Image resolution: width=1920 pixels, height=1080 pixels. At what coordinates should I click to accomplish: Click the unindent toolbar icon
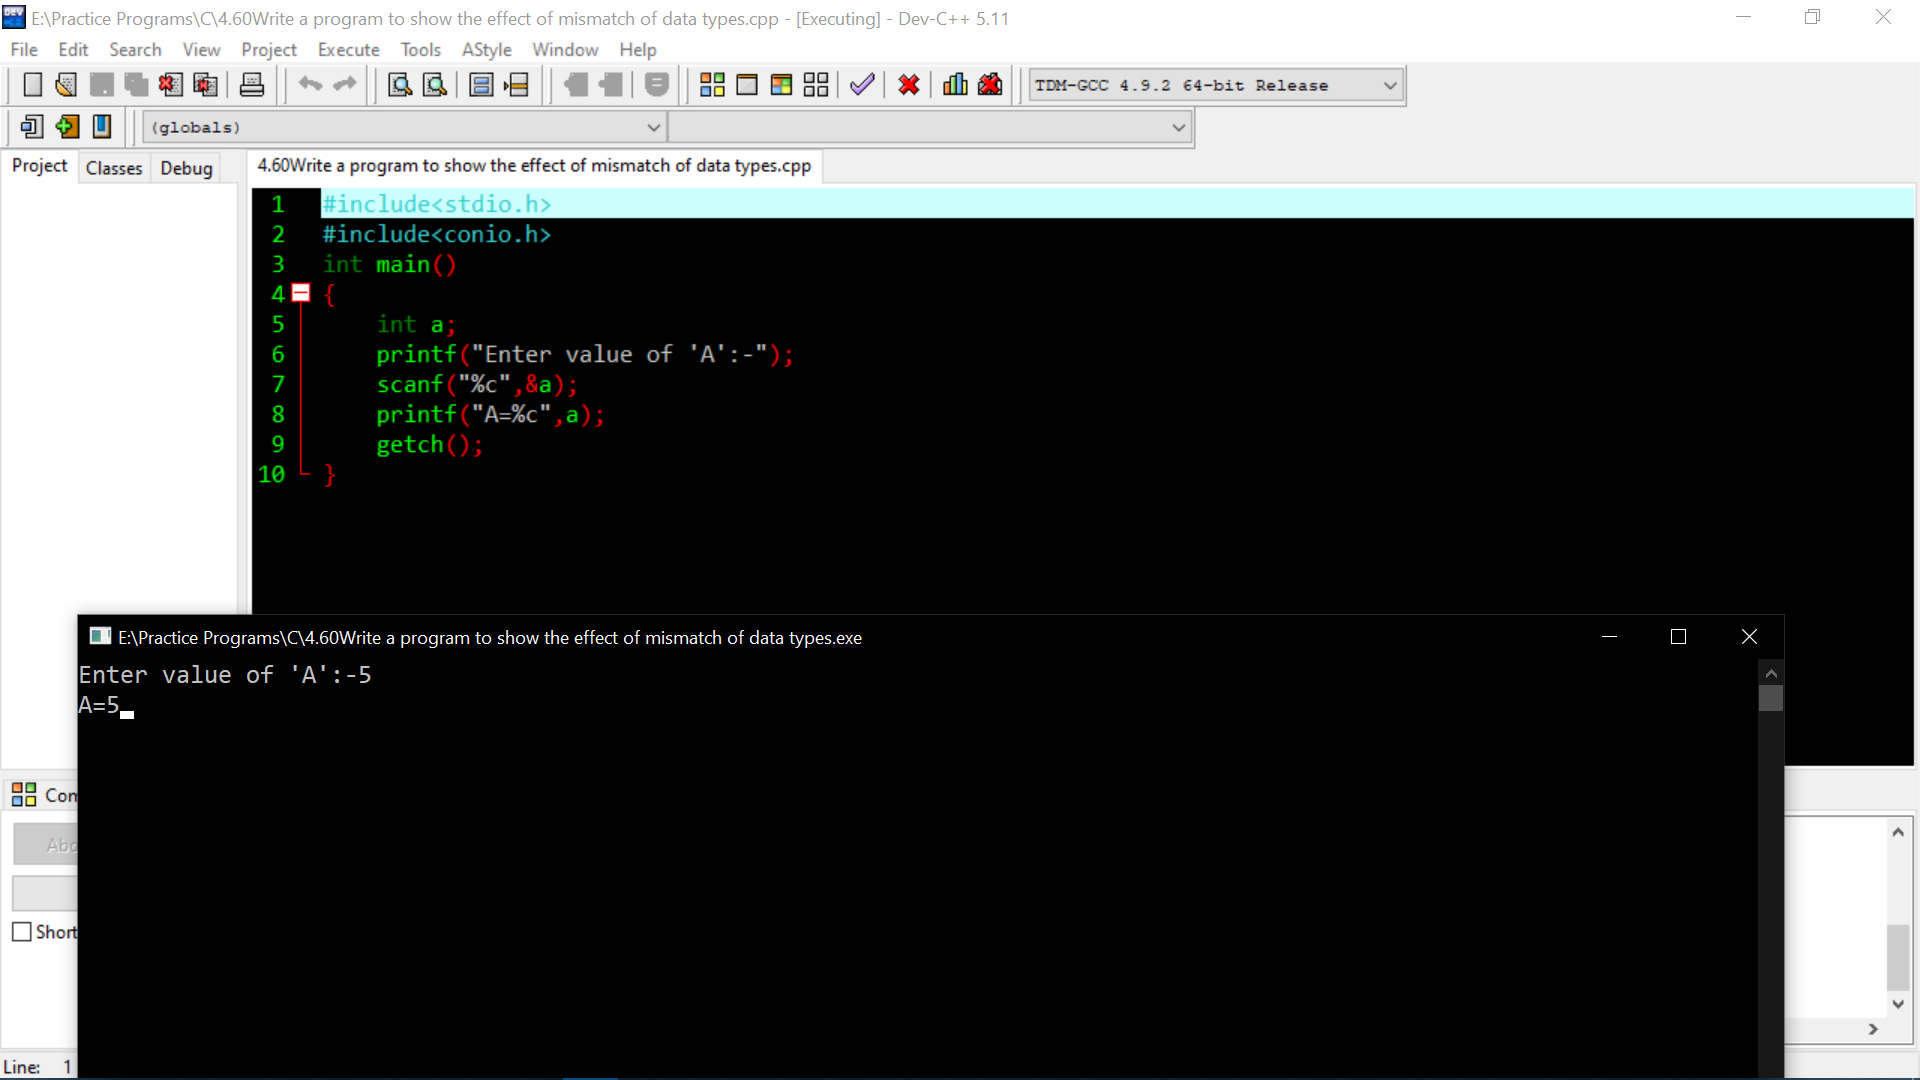point(576,85)
